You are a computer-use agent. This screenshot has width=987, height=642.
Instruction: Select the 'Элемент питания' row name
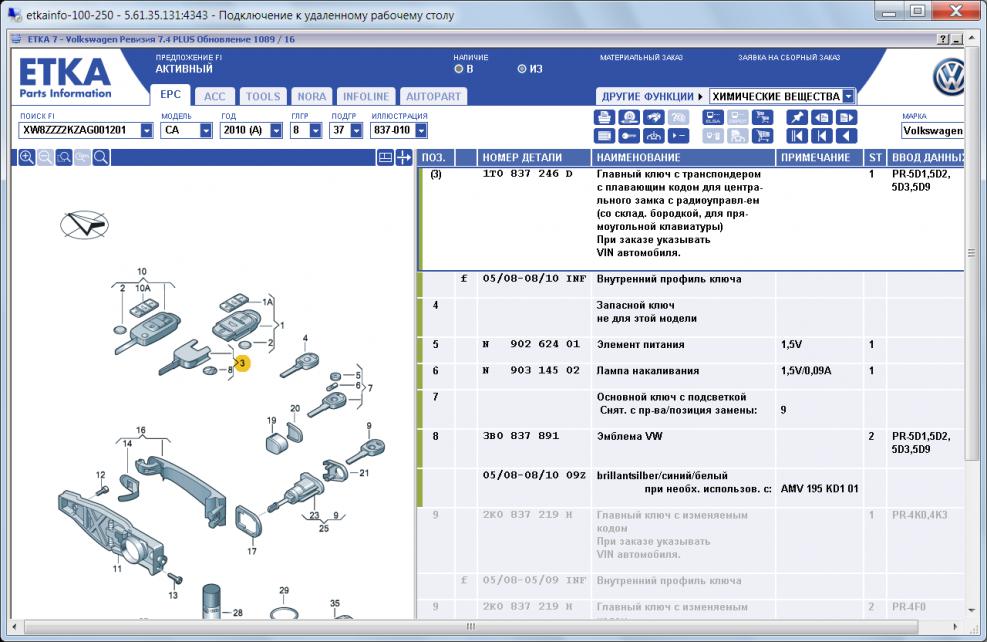click(x=640, y=344)
